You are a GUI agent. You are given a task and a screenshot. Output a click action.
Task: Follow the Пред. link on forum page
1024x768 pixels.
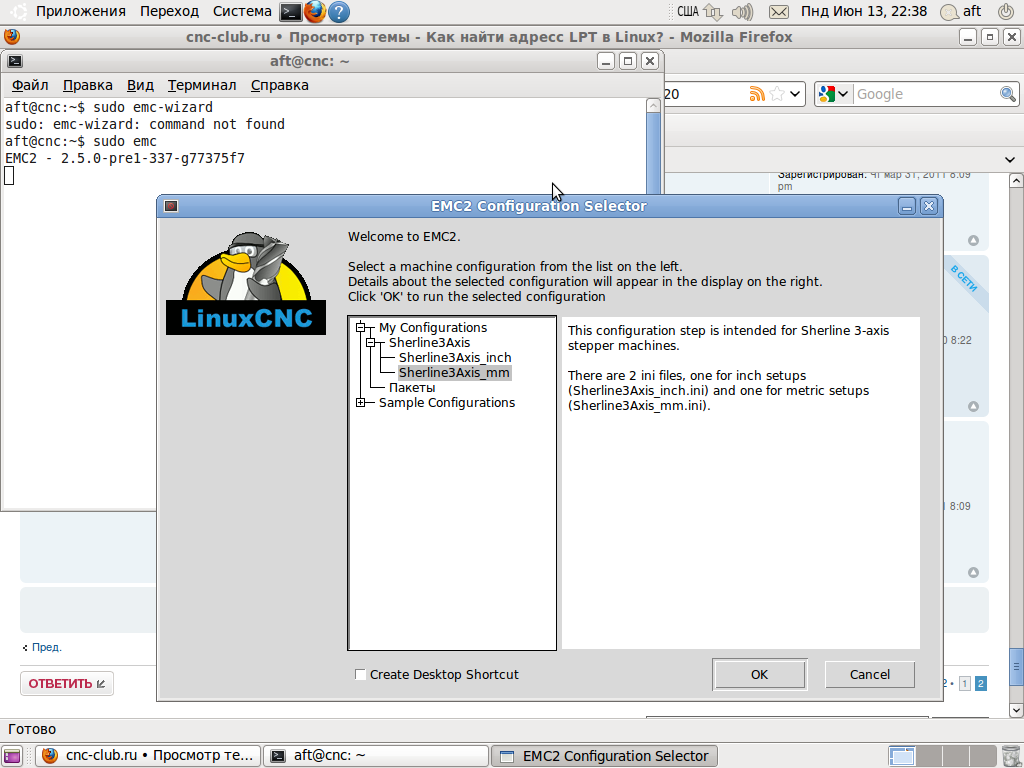point(46,647)
